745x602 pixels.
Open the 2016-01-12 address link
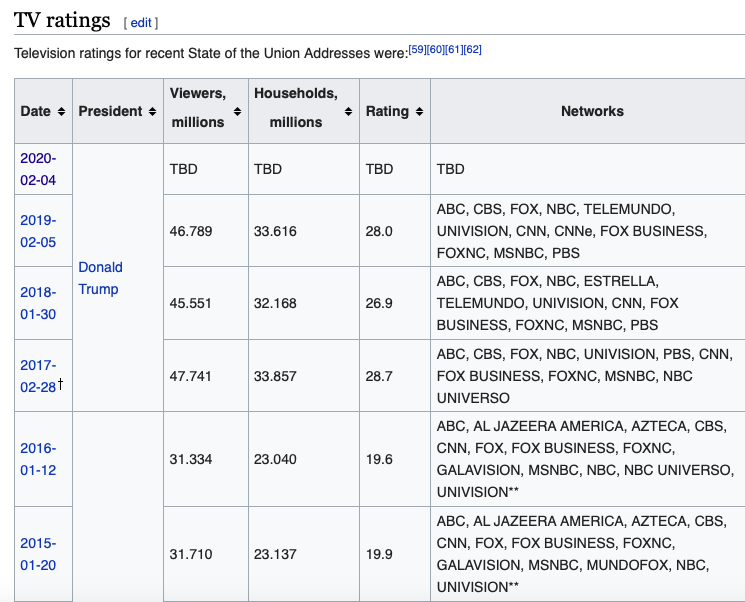tap(38, 459)
